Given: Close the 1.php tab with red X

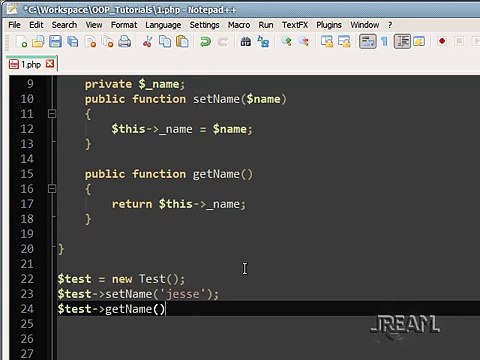Looking at the screenshot, I should (x=50, y=64).
